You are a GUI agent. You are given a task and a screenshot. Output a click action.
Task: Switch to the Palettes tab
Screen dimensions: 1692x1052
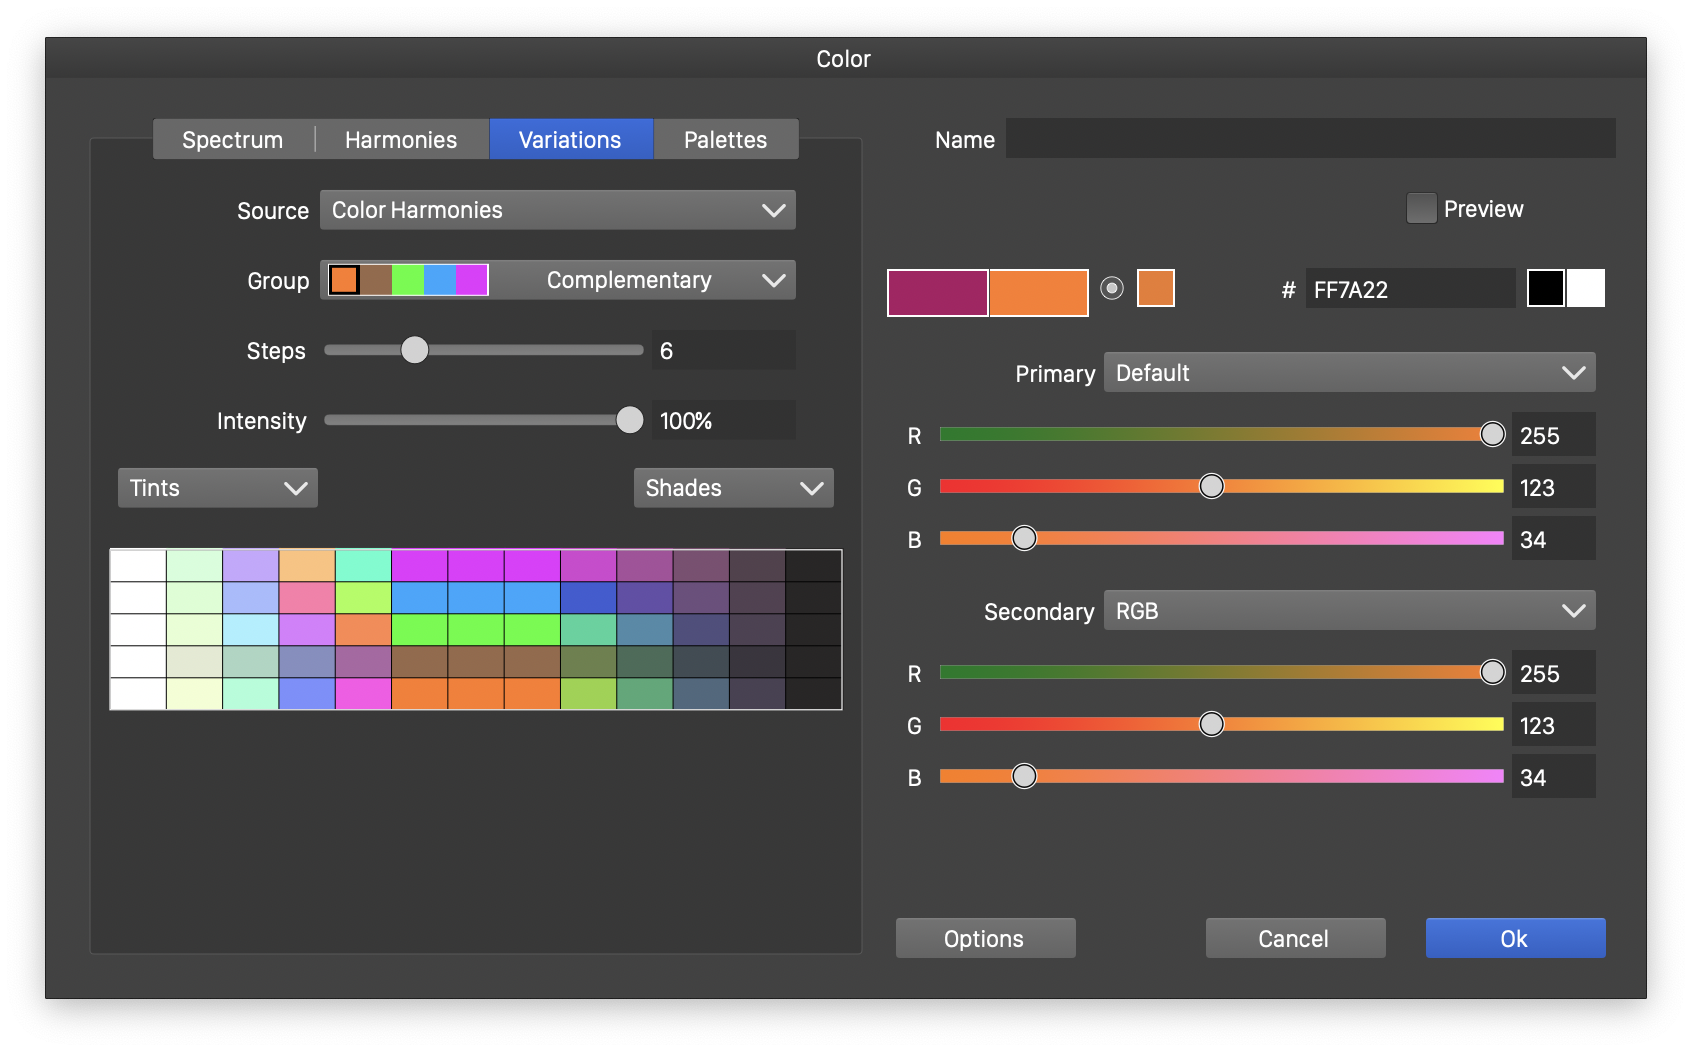coord(725,140)
